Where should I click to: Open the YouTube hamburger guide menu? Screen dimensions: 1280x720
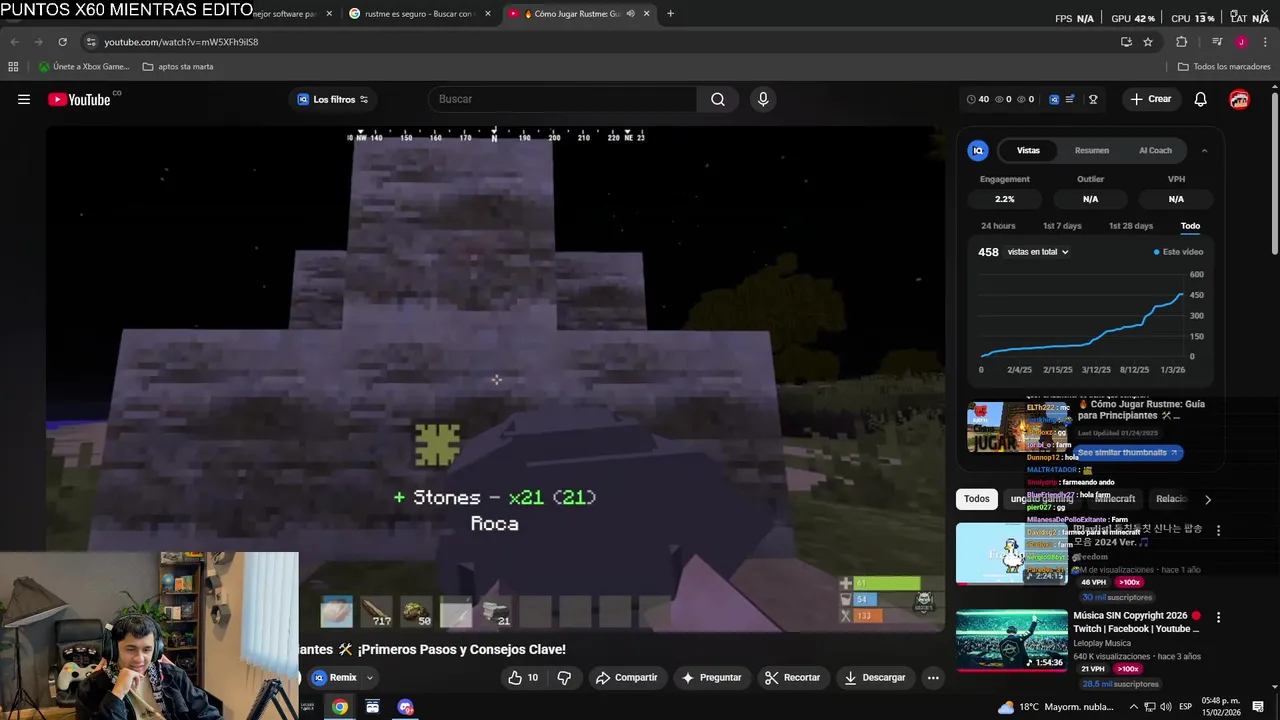tap(24, 99)
